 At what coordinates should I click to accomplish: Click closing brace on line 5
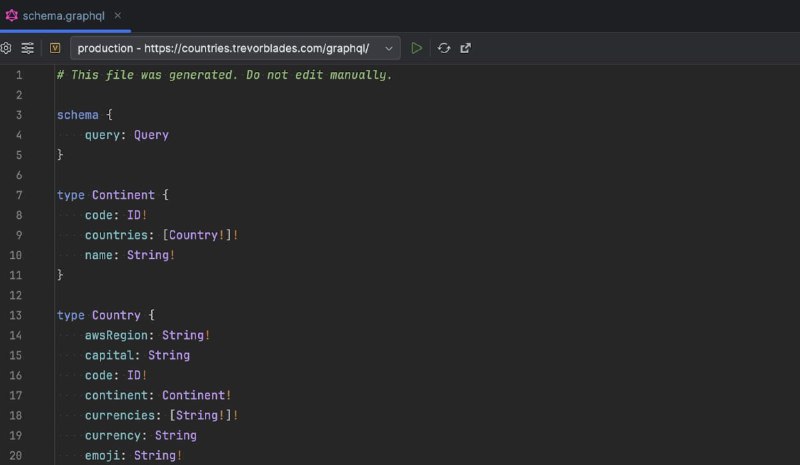point(60,155)
